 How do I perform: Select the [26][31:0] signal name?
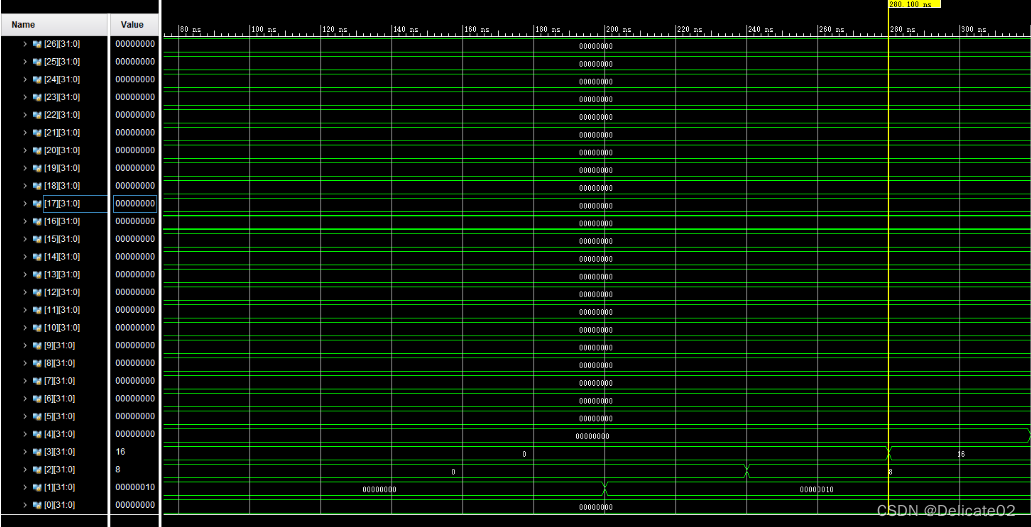[62, 44]
